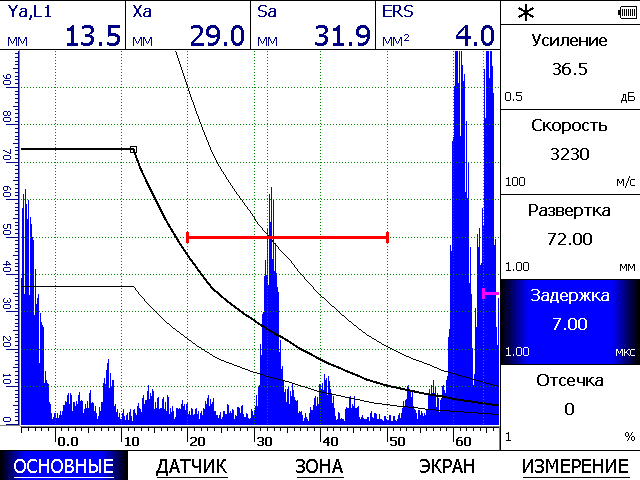Click the highlighted Задержка delay parameter
Viewport: 640px width, 480px height.
click(x=570, y=322)
